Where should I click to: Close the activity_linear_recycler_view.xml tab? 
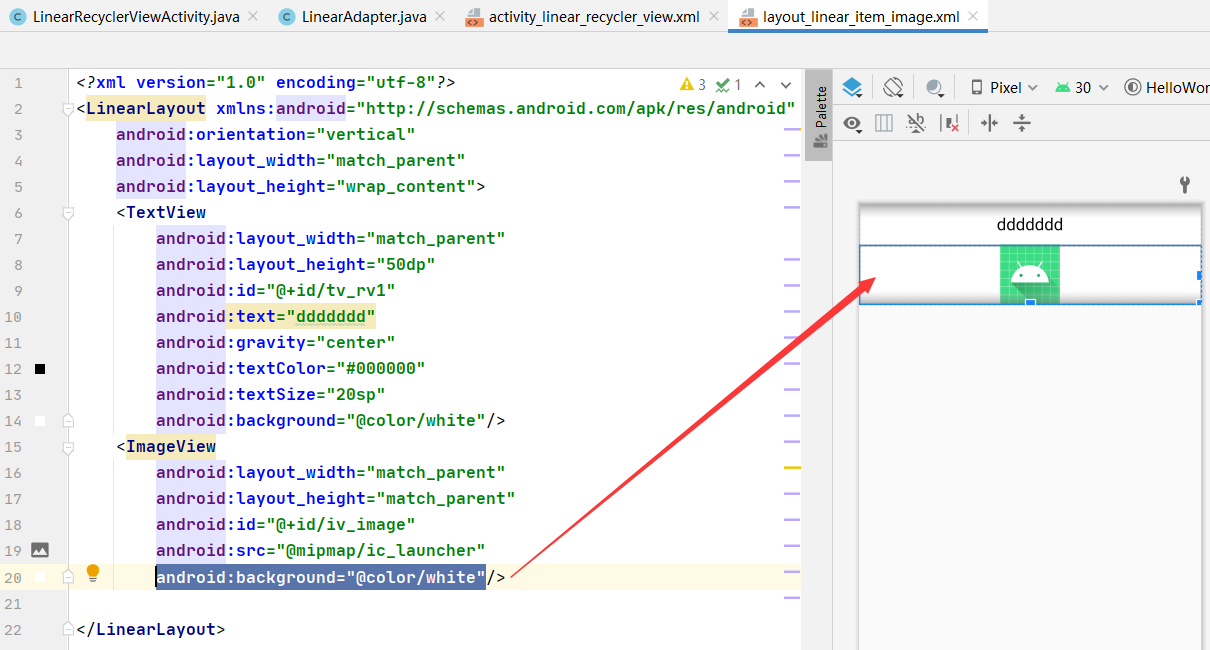coord(714,17)
